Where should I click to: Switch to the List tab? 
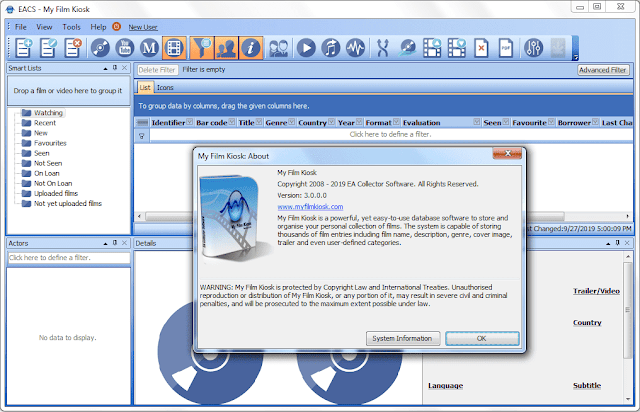(x=145, y=87)
